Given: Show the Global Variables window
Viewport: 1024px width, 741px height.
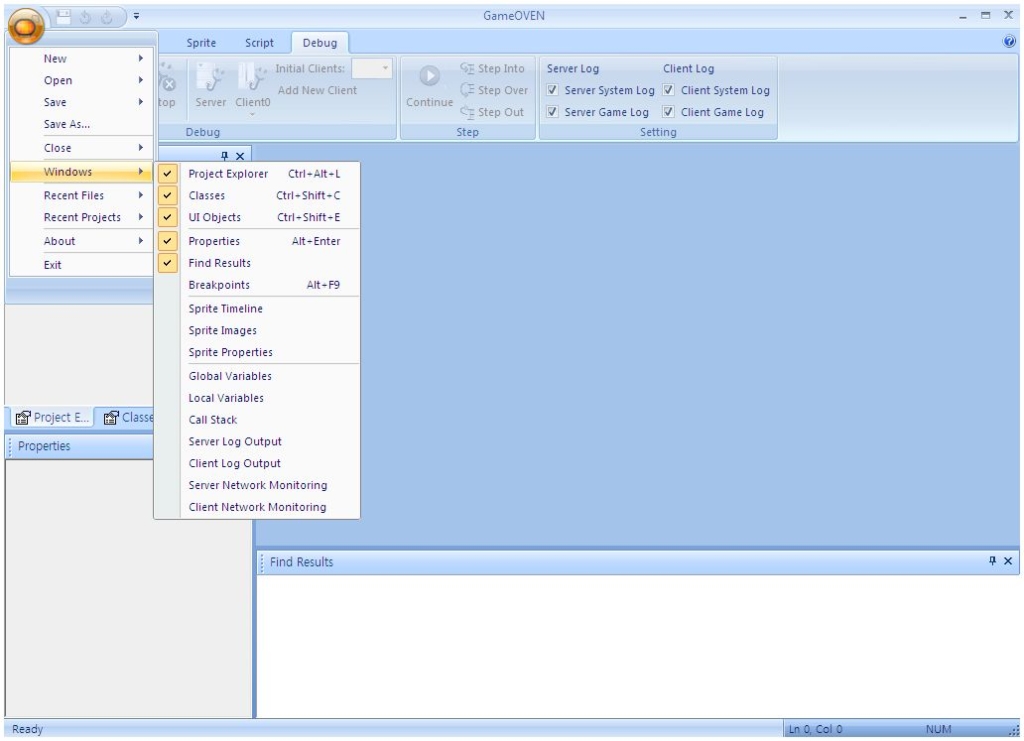Looking at the screenshot, I should [257, 376].
